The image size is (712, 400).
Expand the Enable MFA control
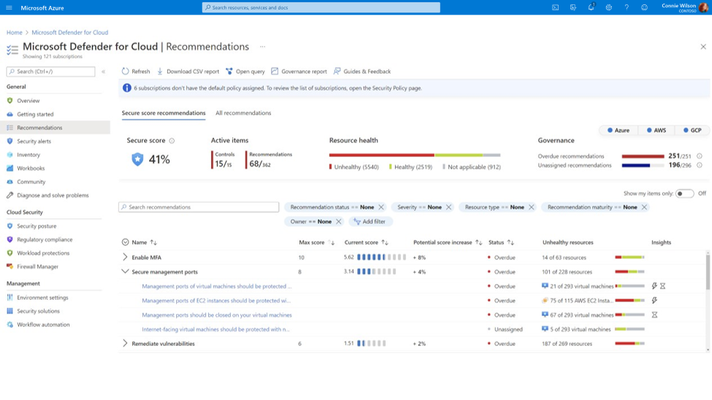[x=125, y=257]
